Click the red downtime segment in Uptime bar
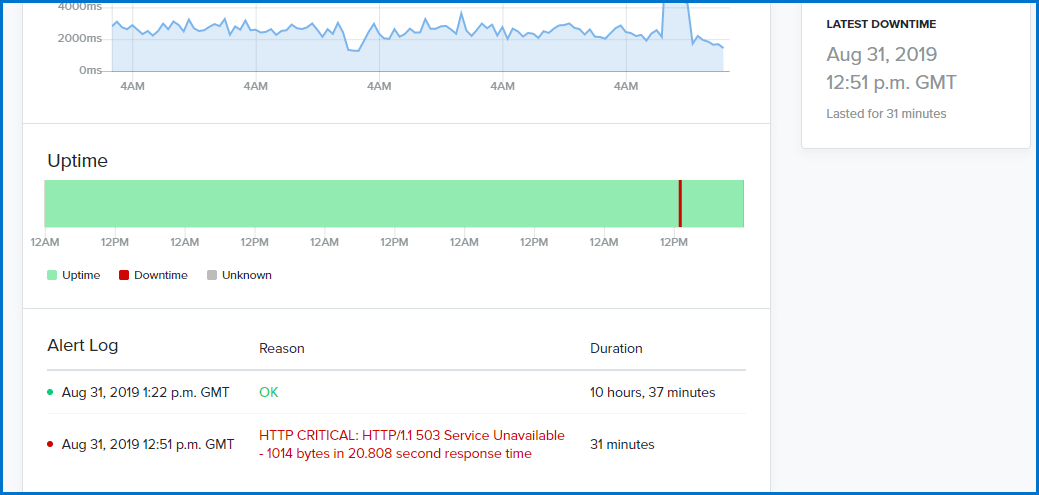Image resolution: width=1039 pixels, height=495 pixels. pyautogui.click(x=680, y=203)
